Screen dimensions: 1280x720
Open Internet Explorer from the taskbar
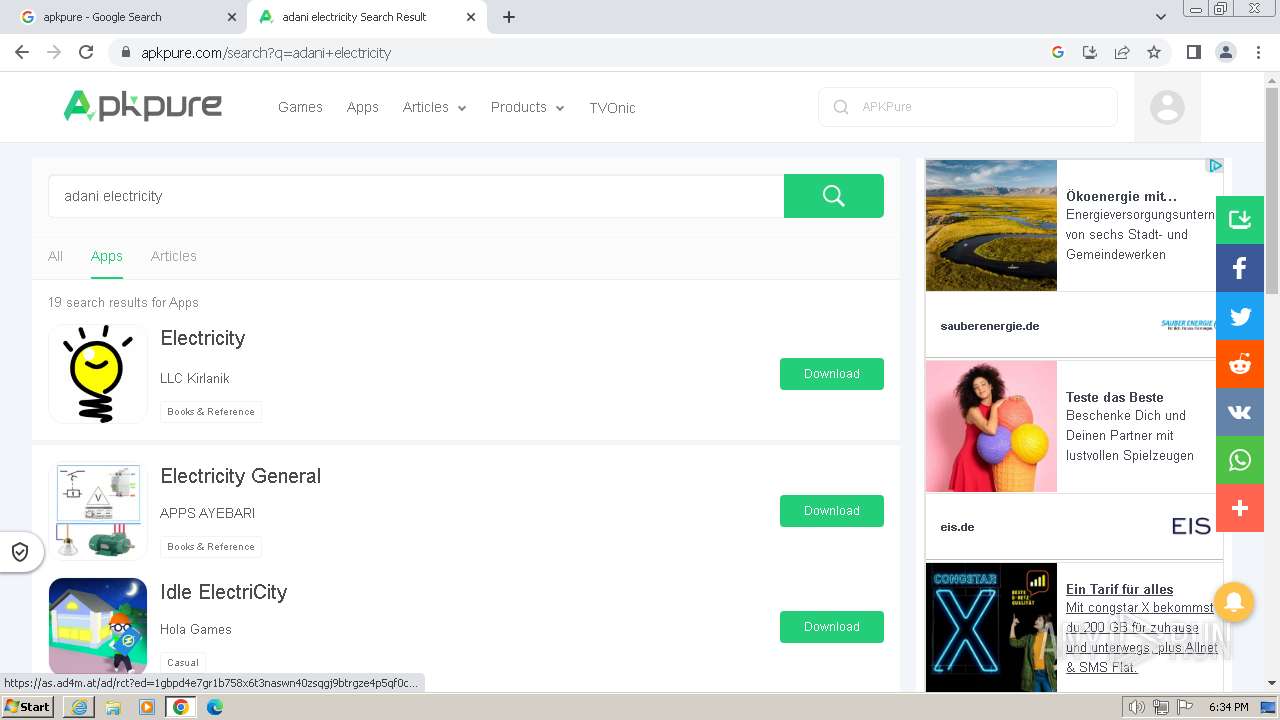(79, 707)
